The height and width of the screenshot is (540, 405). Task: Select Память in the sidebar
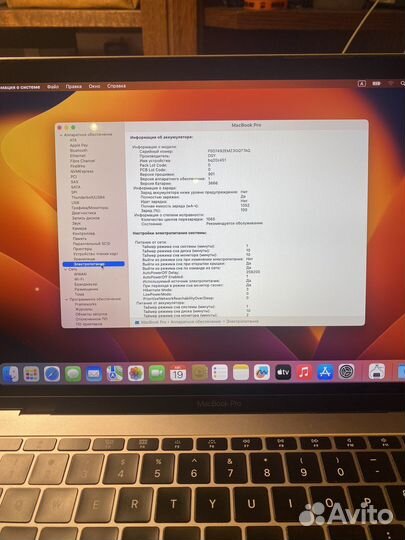click(80, 238)
